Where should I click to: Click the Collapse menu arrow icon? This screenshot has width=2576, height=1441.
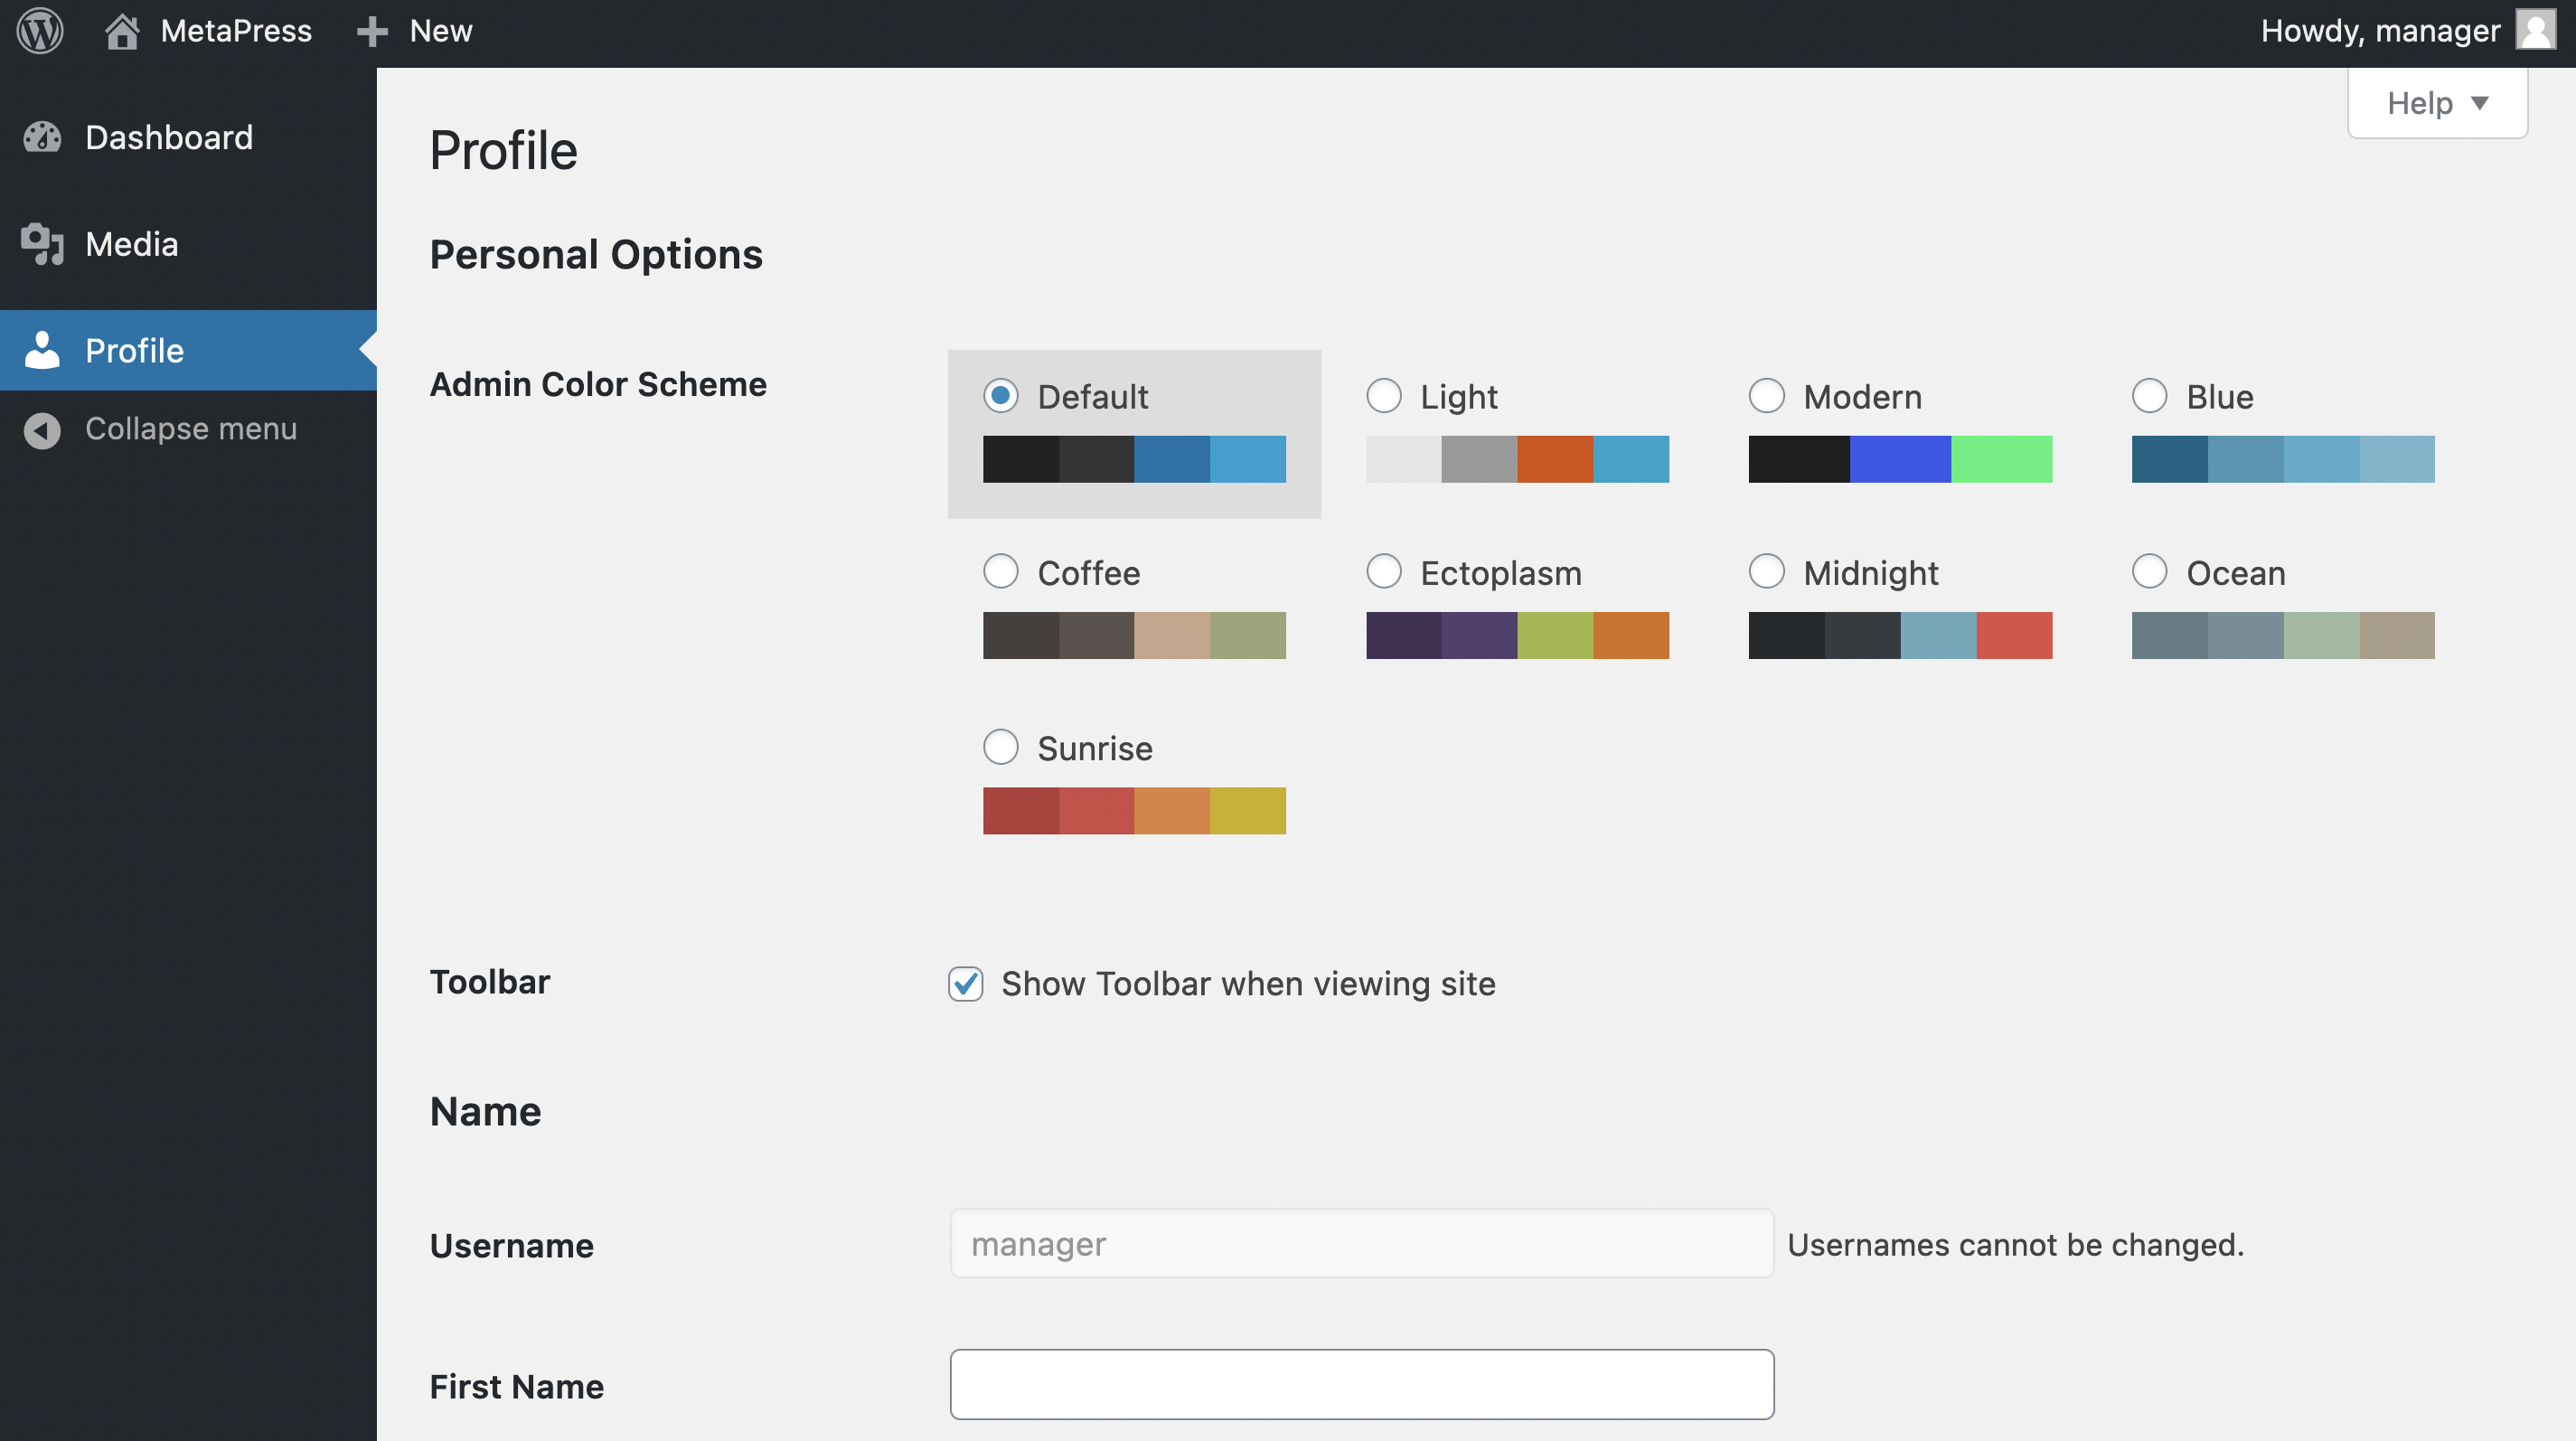coord(42,429)
